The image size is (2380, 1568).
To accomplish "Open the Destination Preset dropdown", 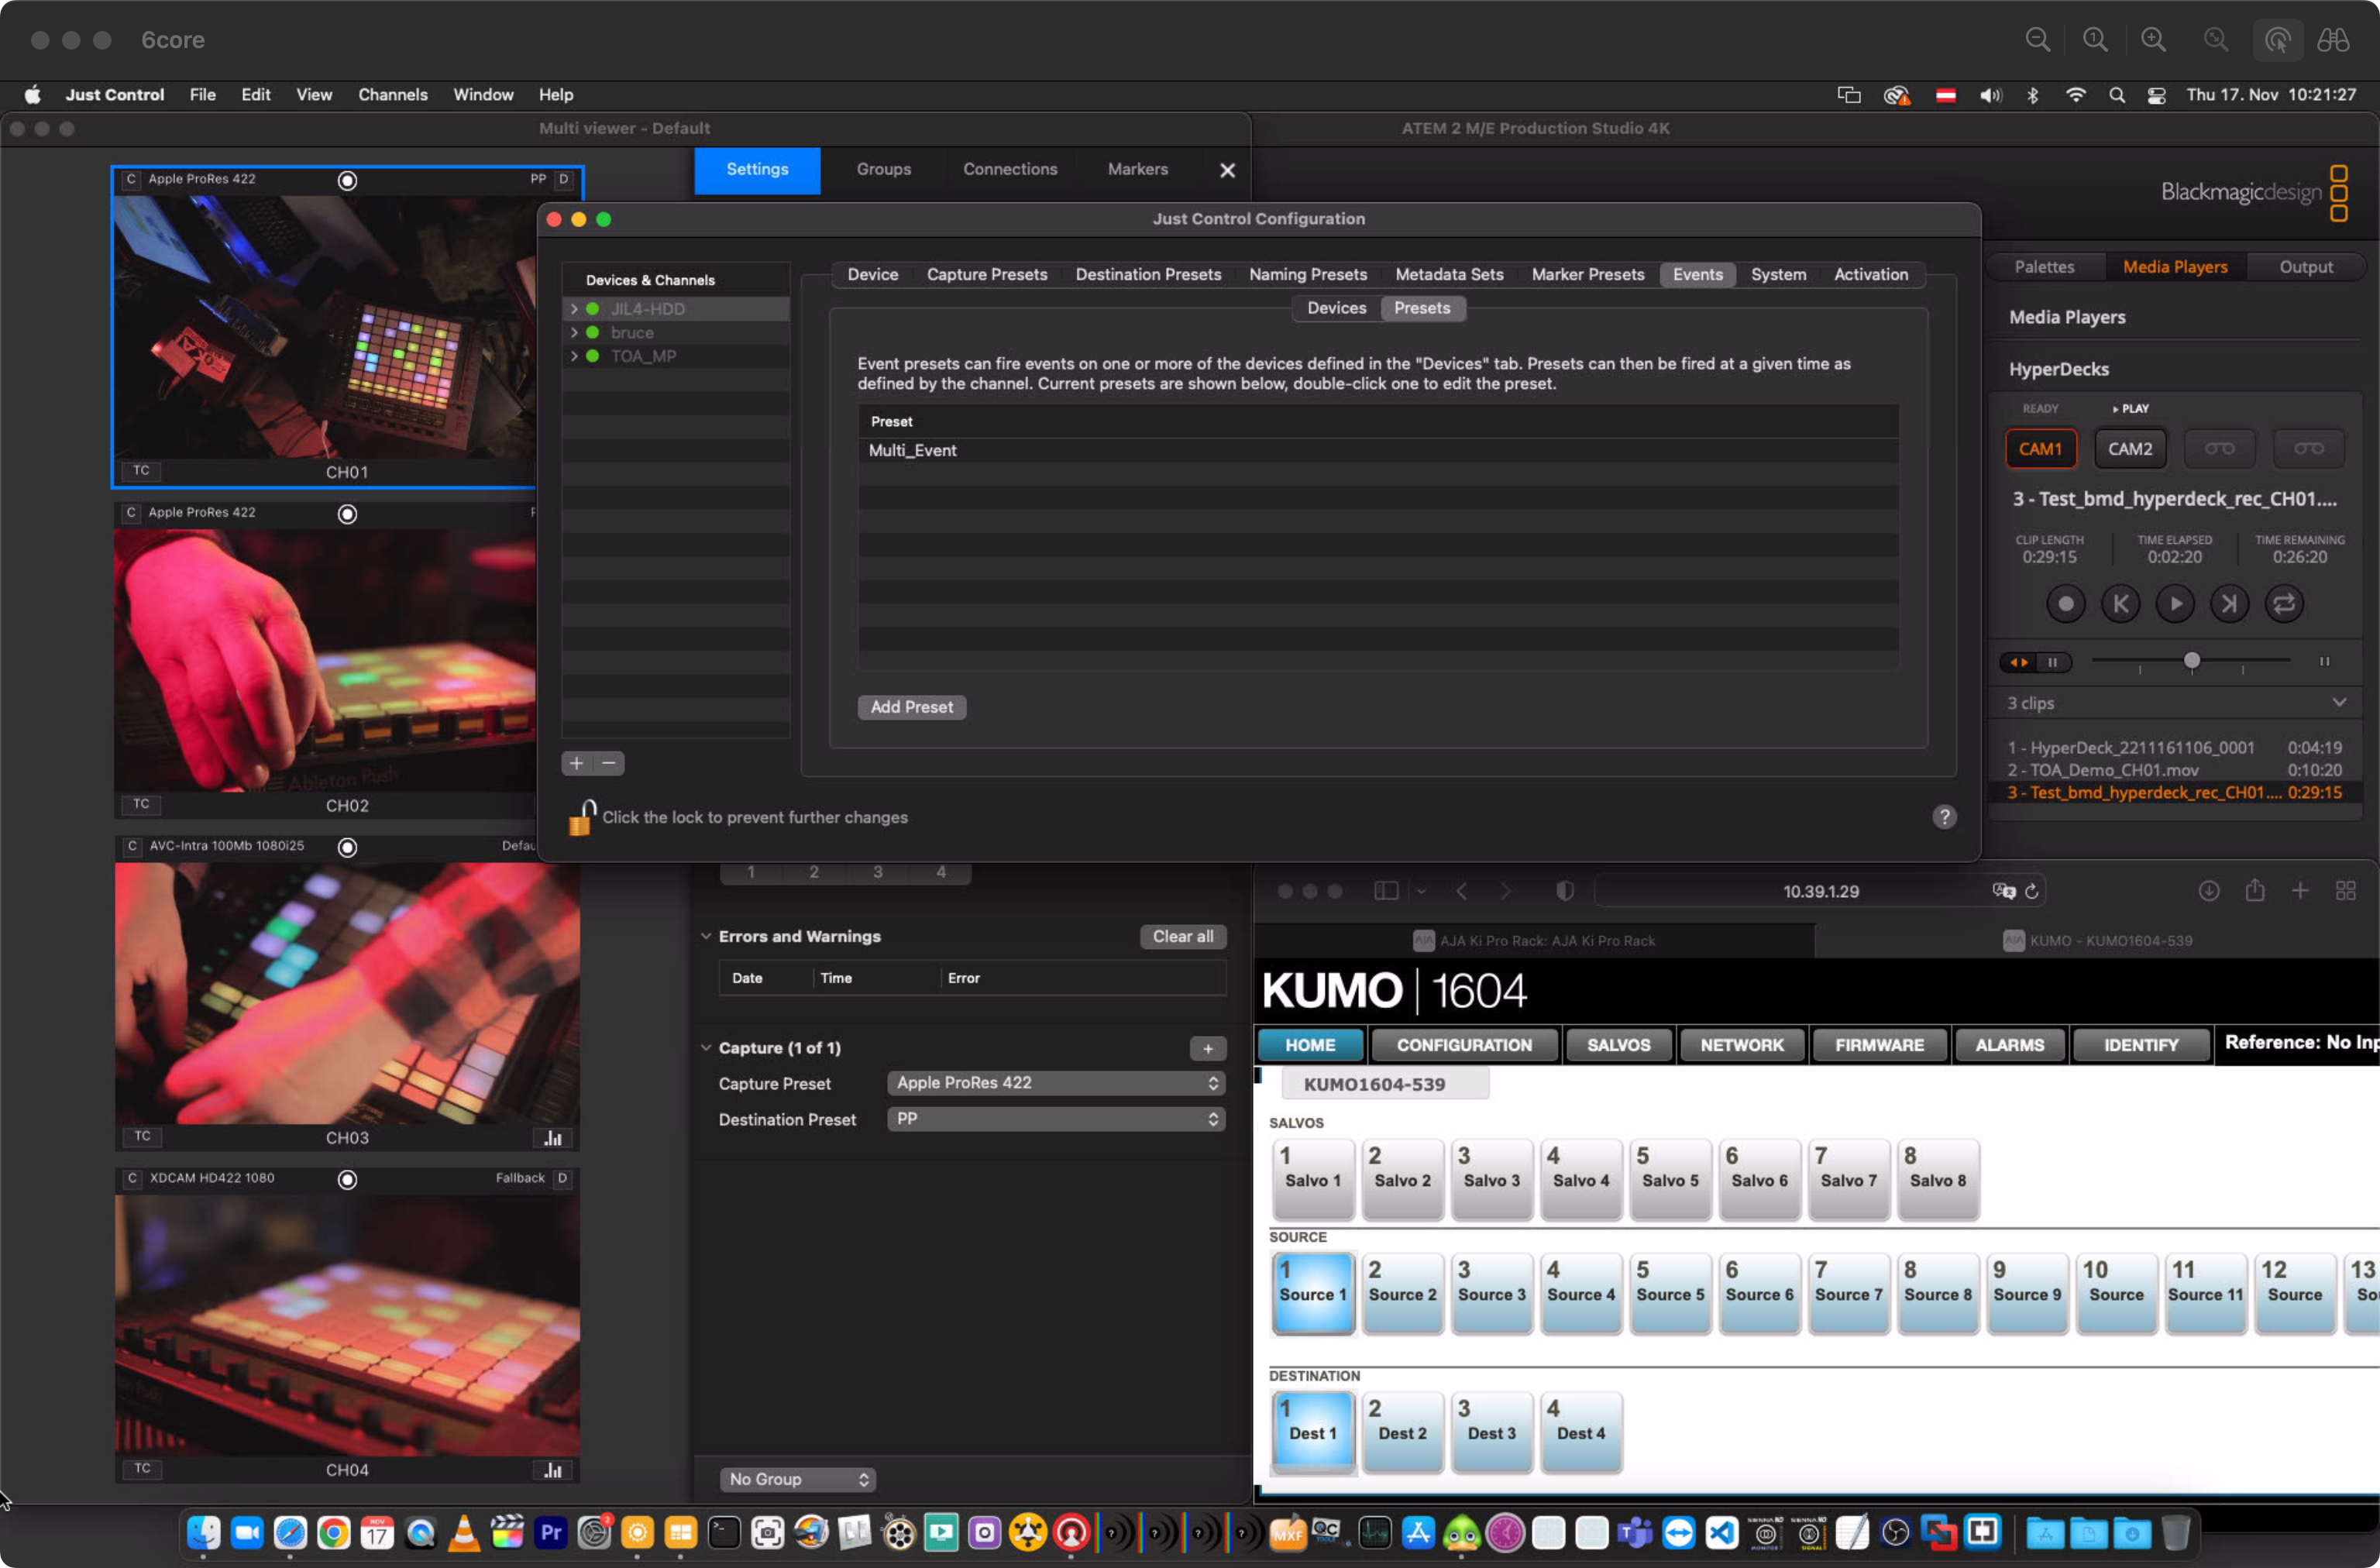I will point(1056,1119).
